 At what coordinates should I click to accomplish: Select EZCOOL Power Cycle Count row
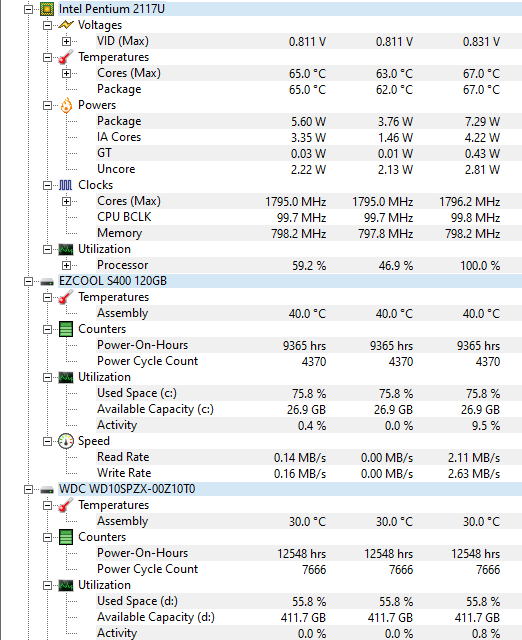point(309,361)
